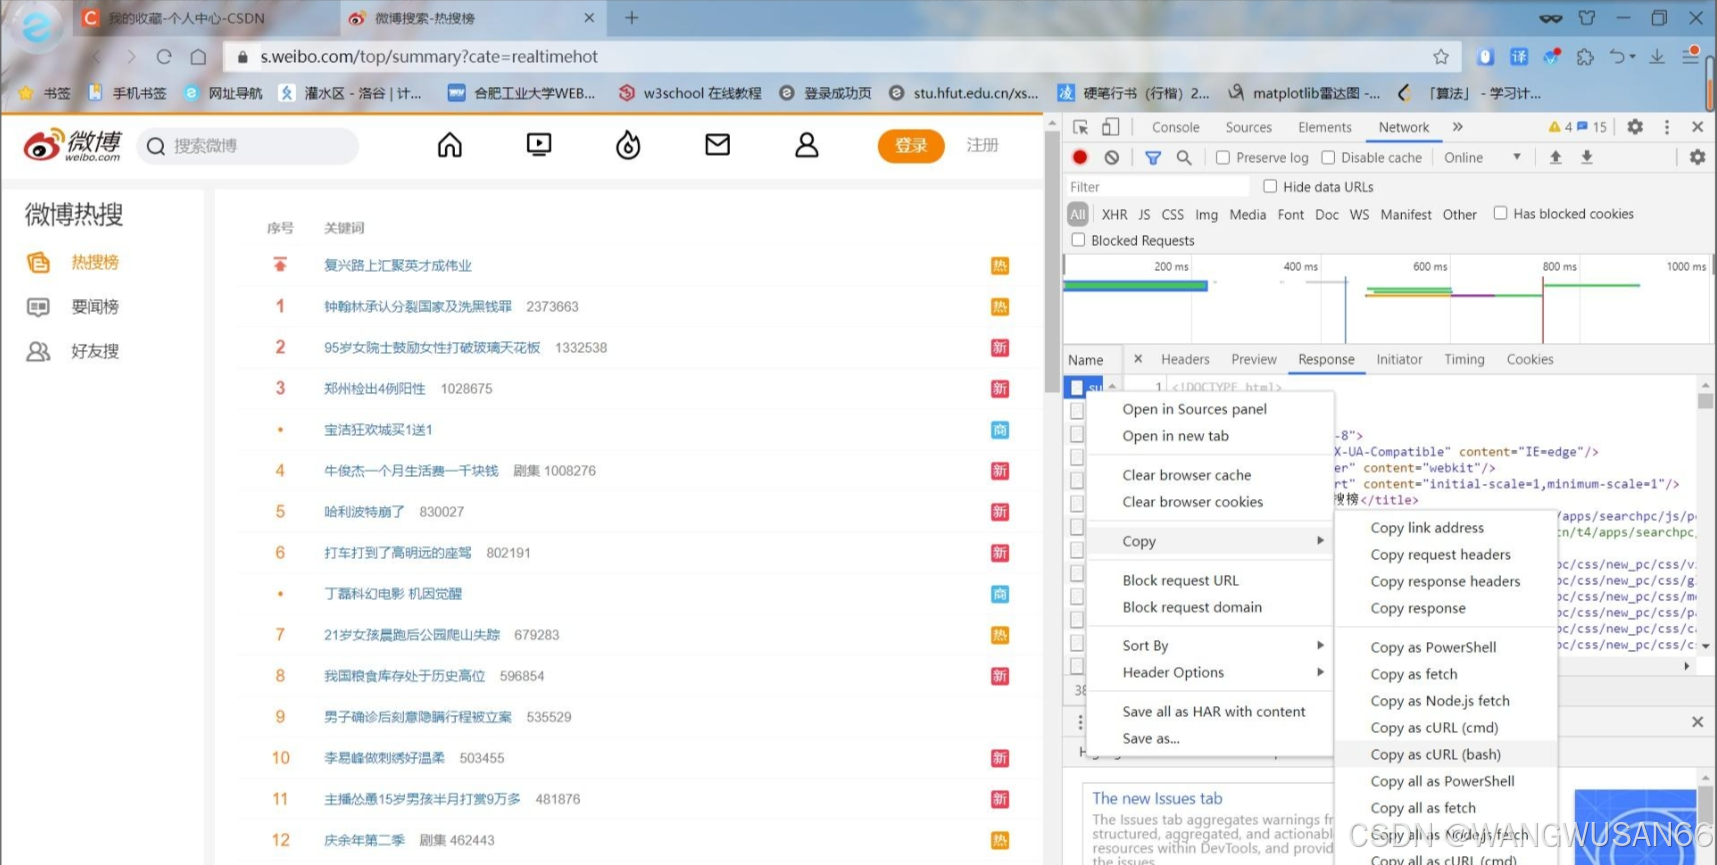
Task: Open new browser tab plus button
Action: [x=632, y=18]
